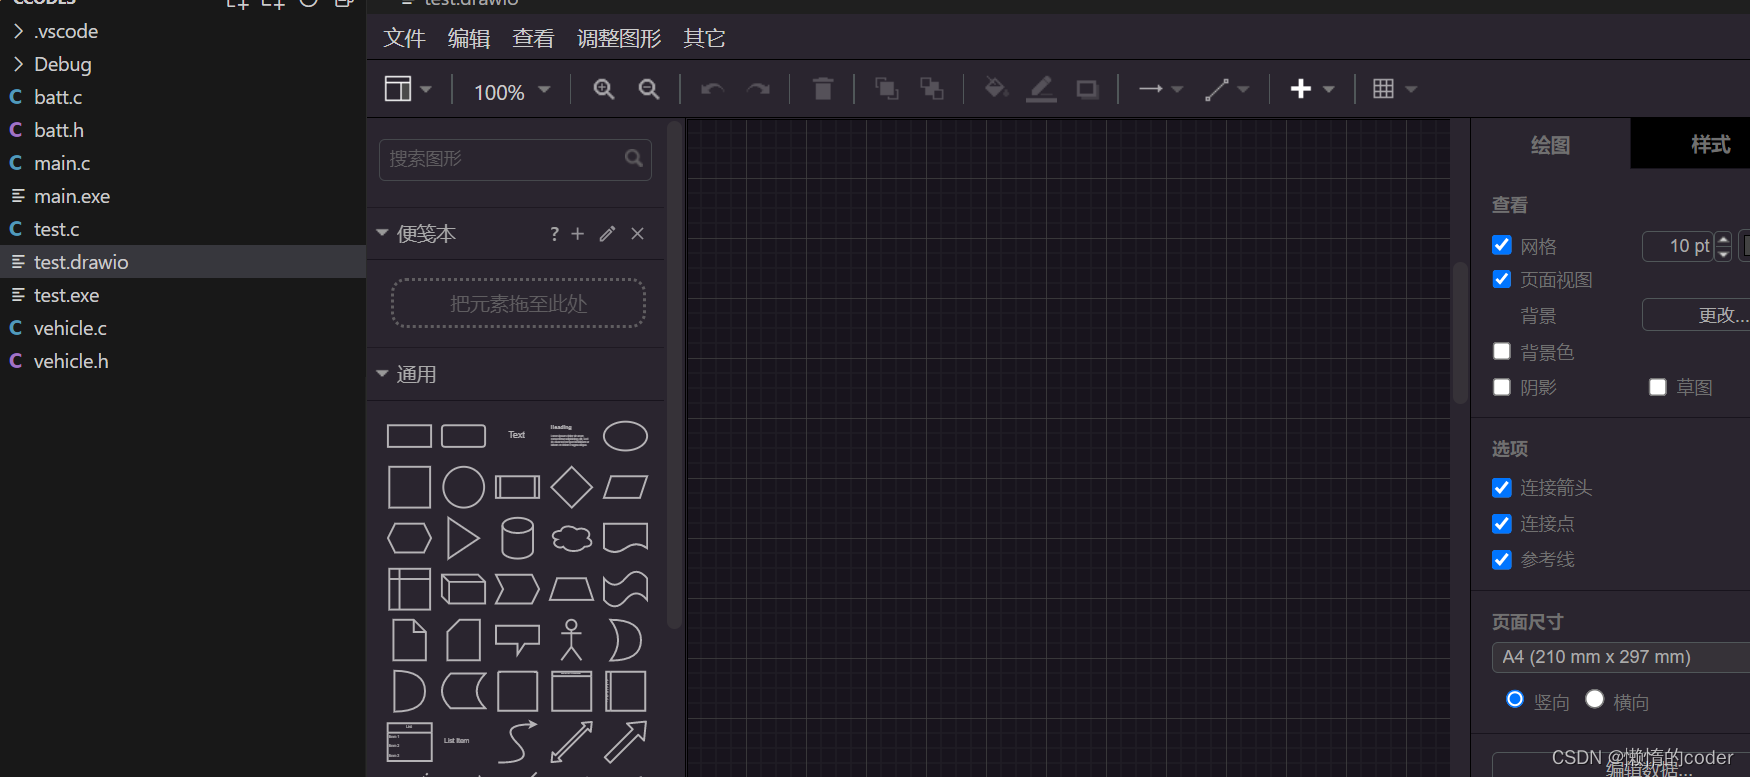Click the undo arrow icon
The width and height of the screenshot is (1750, 777).
[x=713, y=89]
